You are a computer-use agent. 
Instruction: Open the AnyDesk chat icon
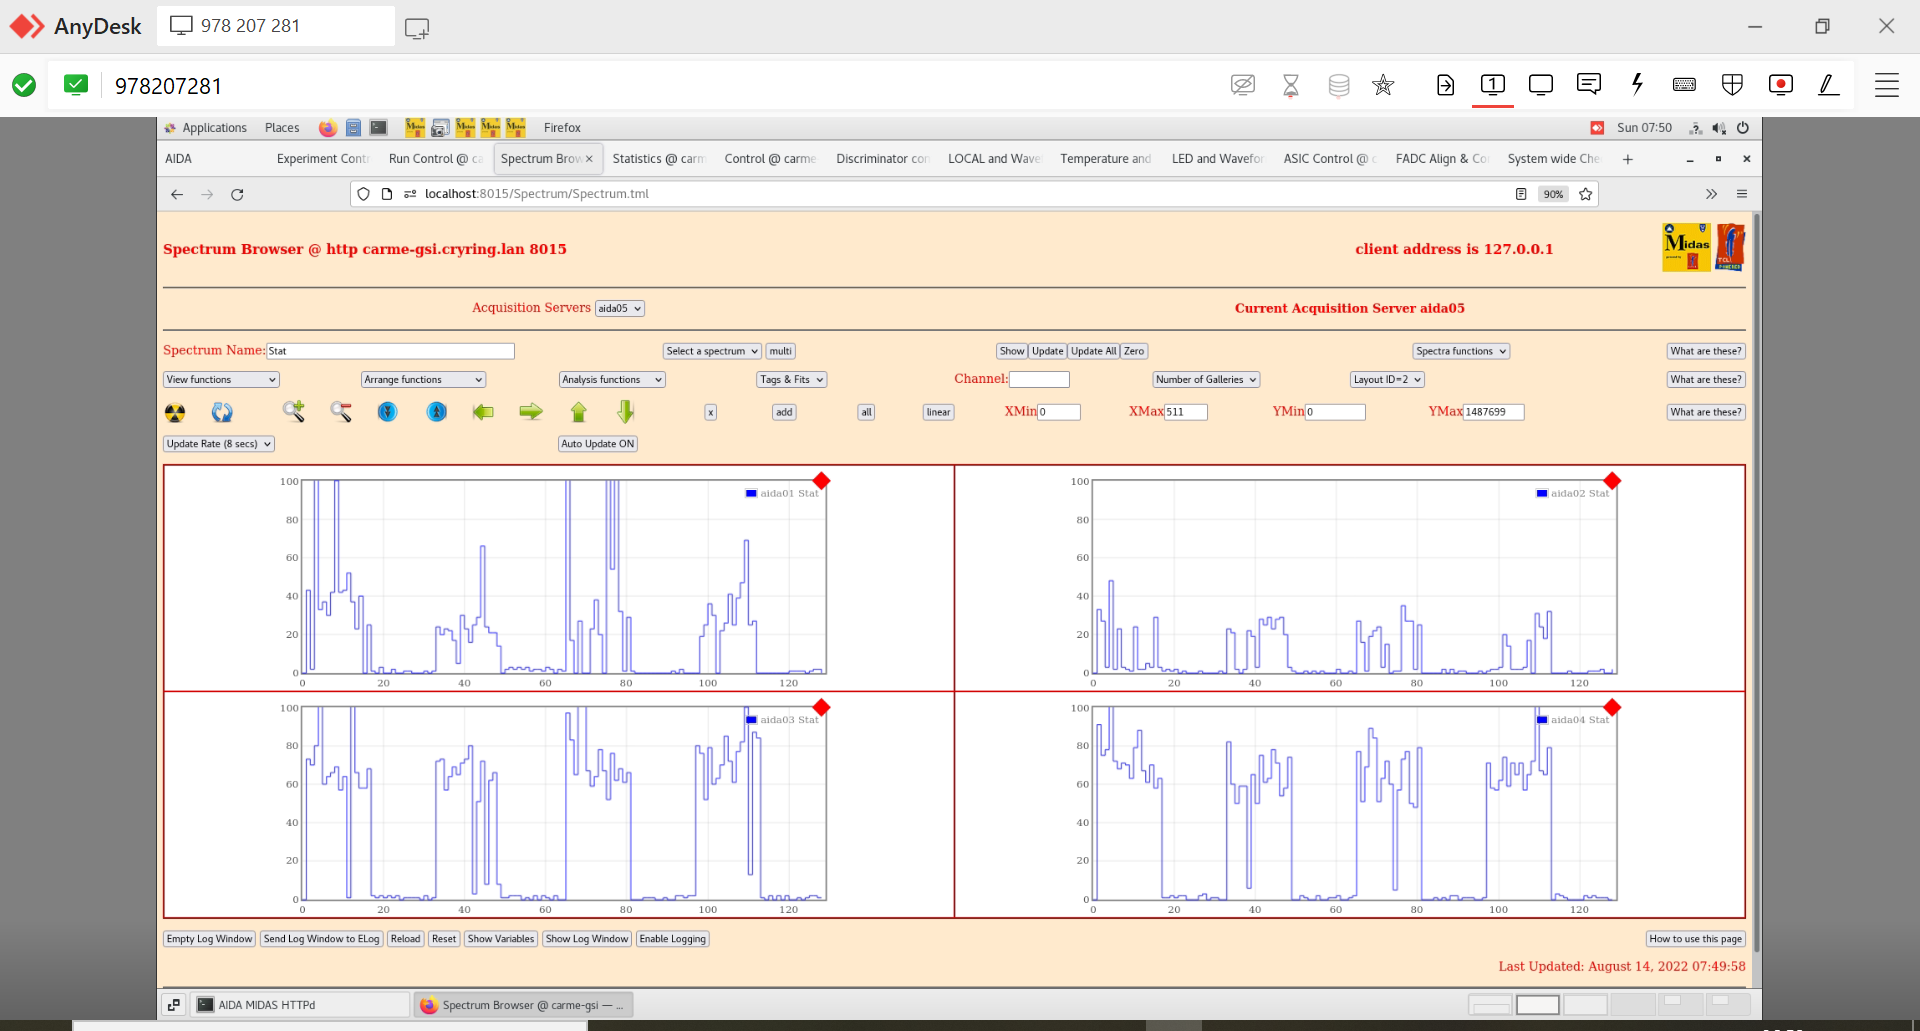point(1588,85)
